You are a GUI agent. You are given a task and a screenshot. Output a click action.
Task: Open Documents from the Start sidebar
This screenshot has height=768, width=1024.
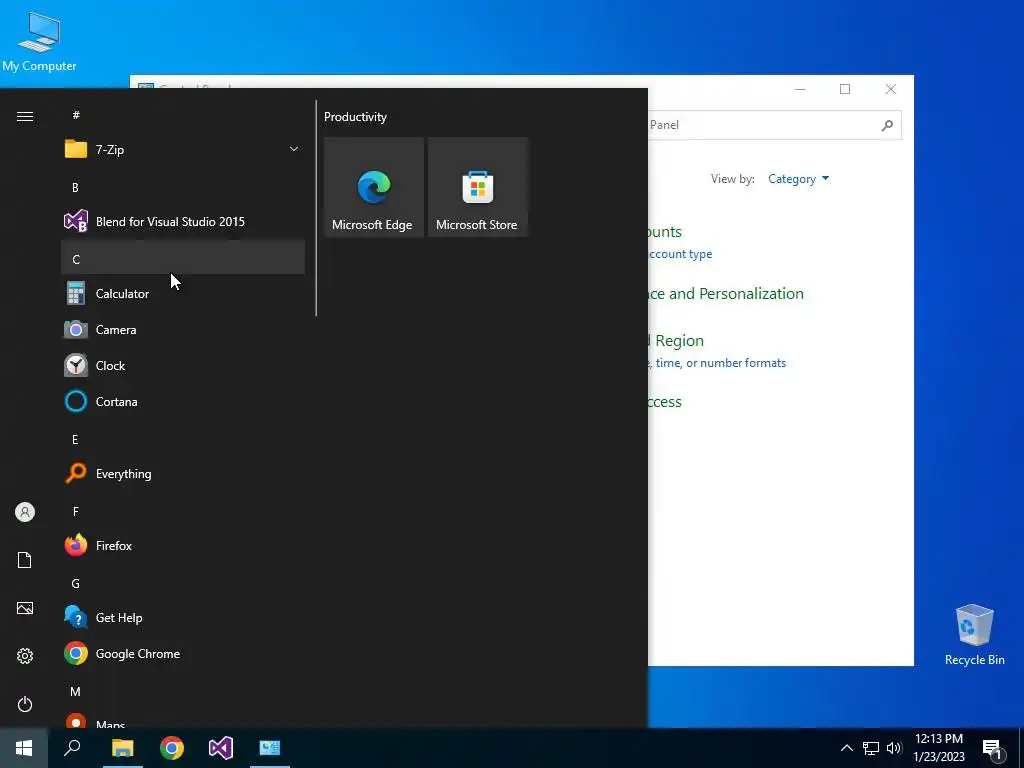(x=25, y=560)
